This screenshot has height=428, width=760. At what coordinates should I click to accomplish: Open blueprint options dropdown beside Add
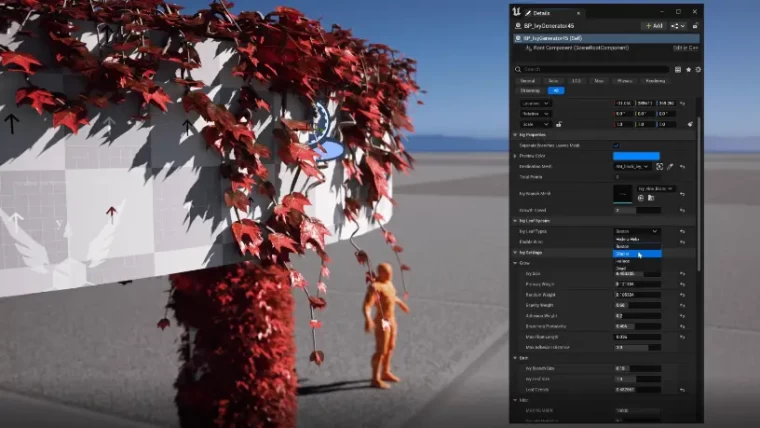[678, 26]
